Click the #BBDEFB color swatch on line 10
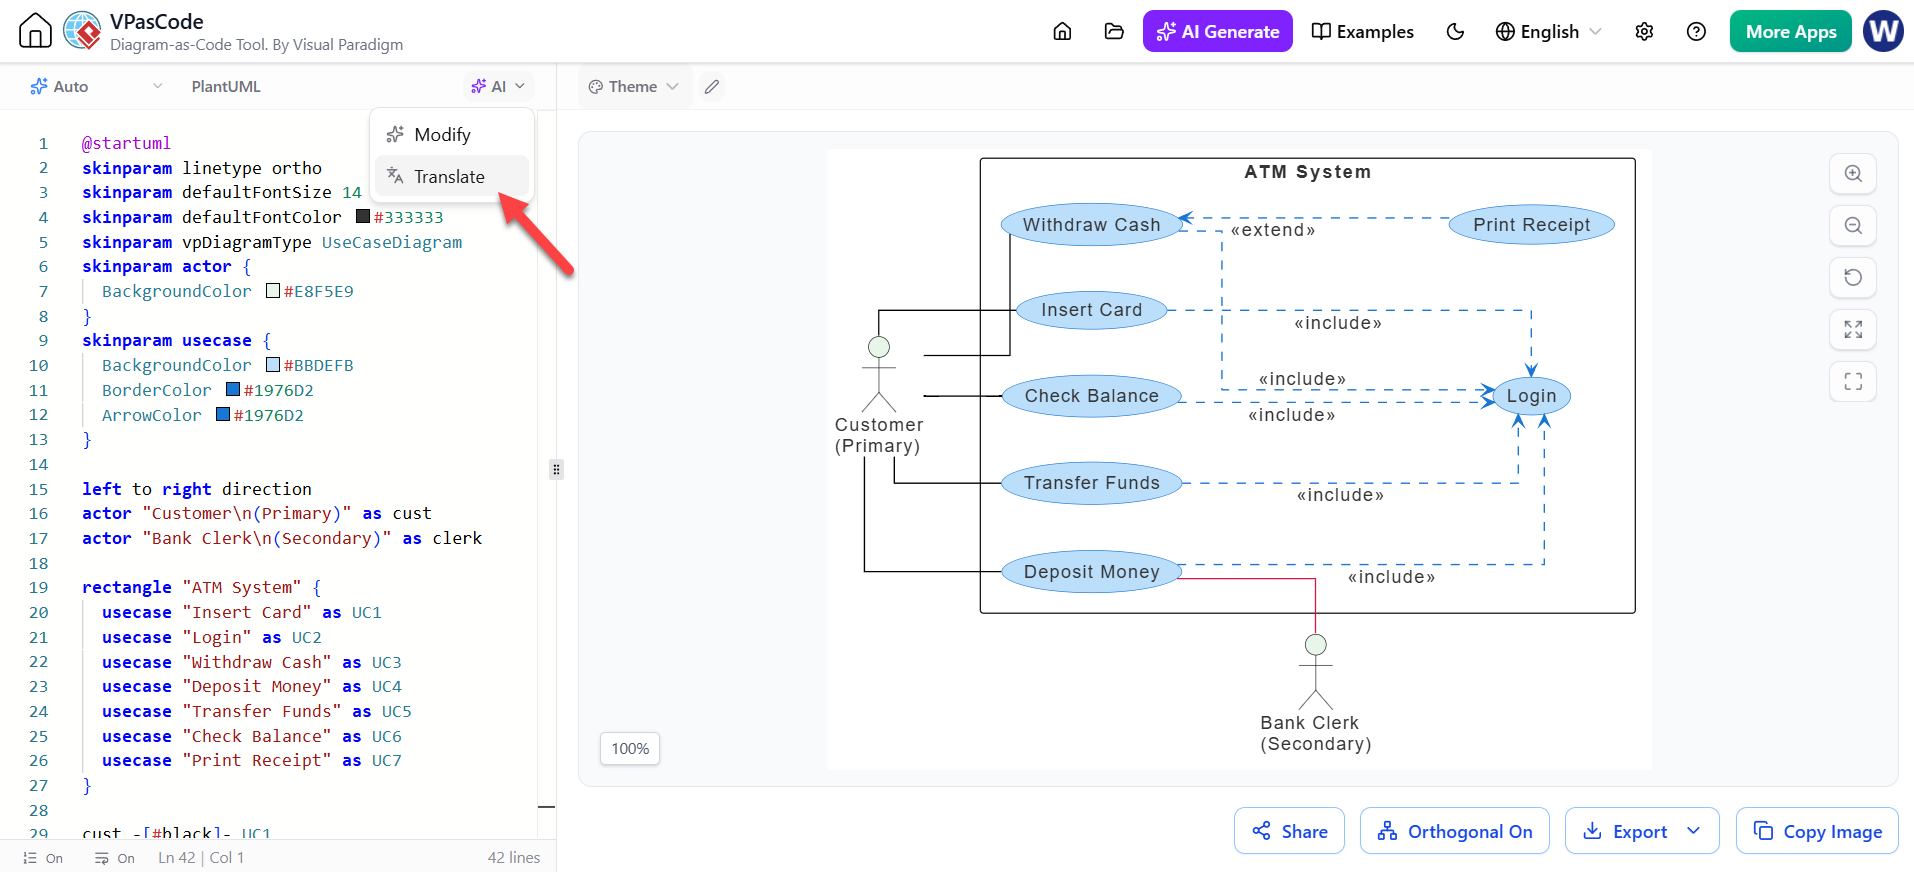The image size is (1914, 872). pyautogui.click(x=273, y=365)
